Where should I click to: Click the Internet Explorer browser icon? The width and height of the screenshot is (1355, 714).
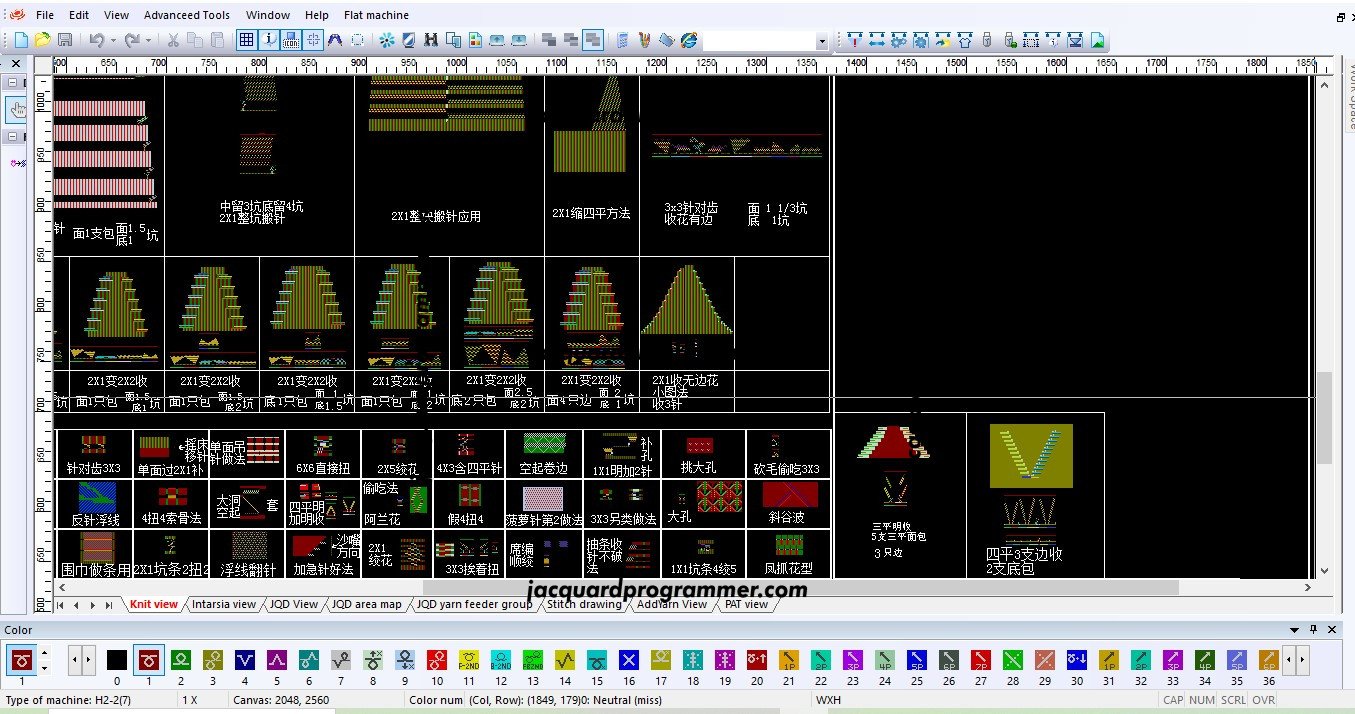pos(689,40)
